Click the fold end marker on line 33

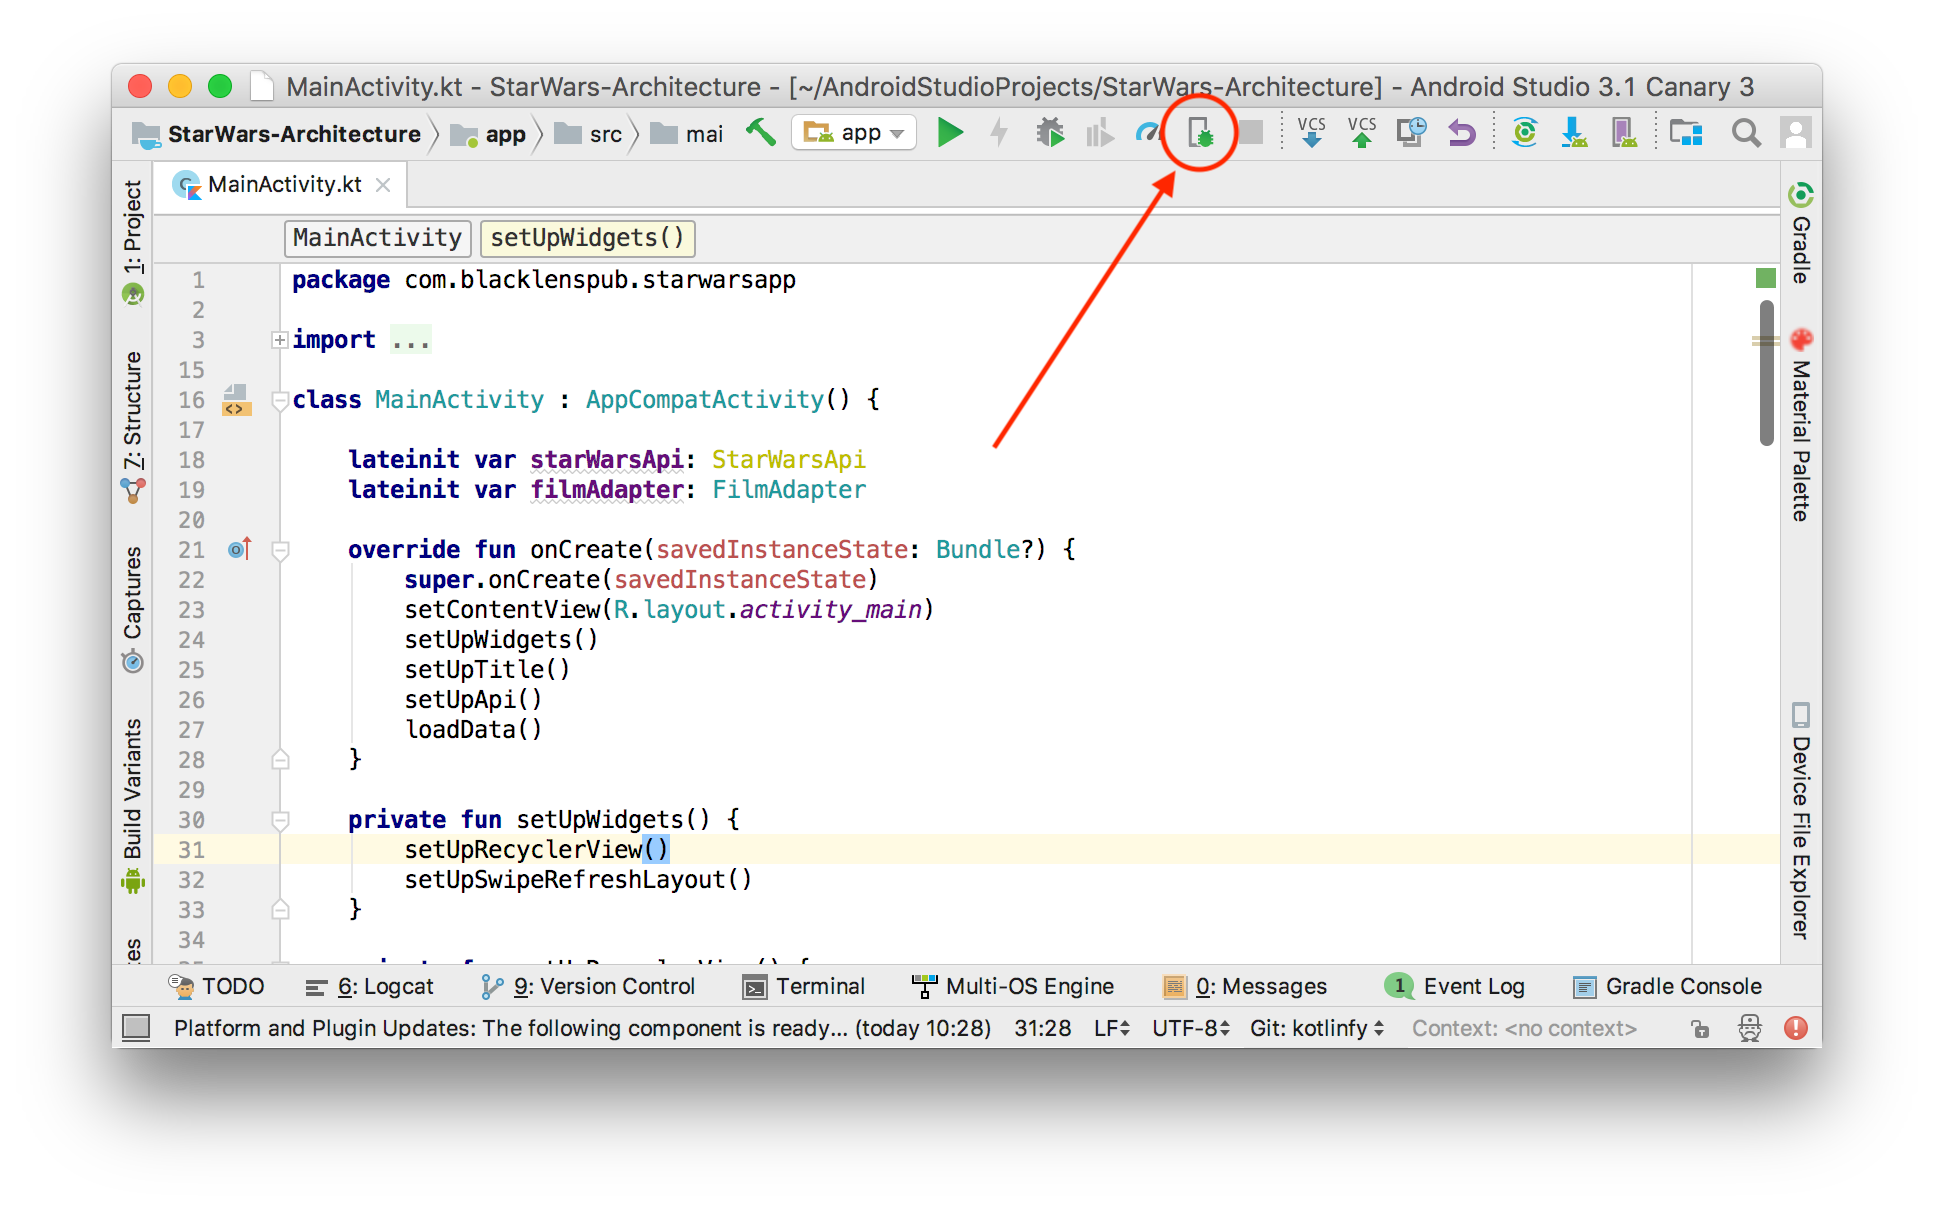281,909
